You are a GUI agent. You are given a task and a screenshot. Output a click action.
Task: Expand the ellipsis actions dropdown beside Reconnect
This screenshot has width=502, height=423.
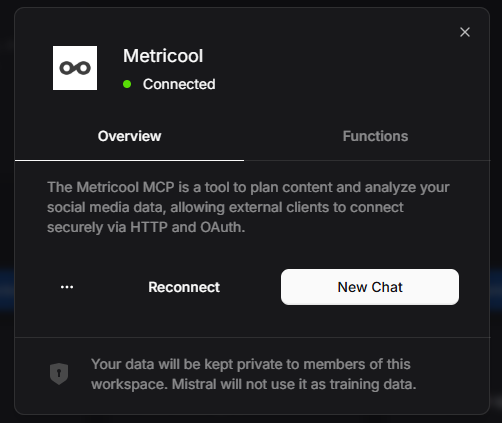[x=67, y=287]
